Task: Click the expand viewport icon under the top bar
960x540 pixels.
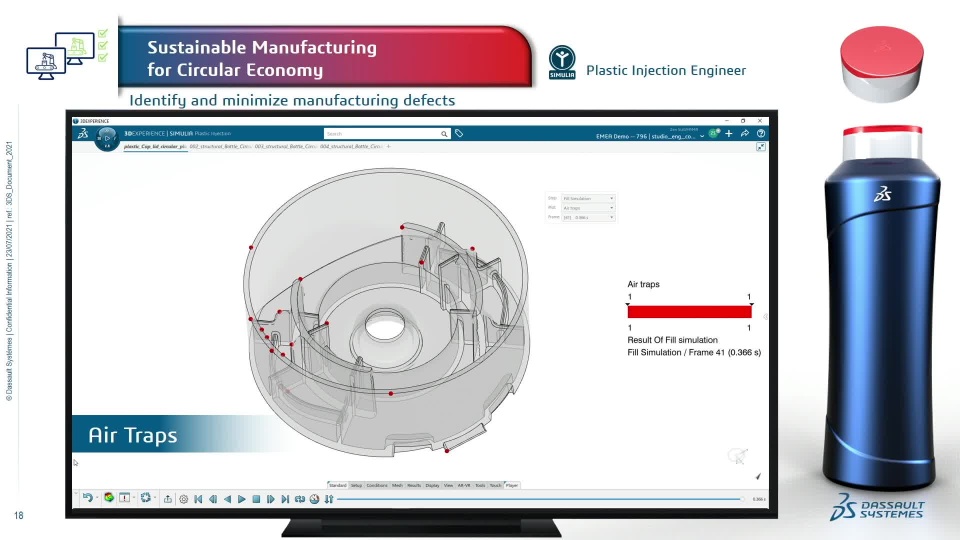Action: (x=760, y=147)
